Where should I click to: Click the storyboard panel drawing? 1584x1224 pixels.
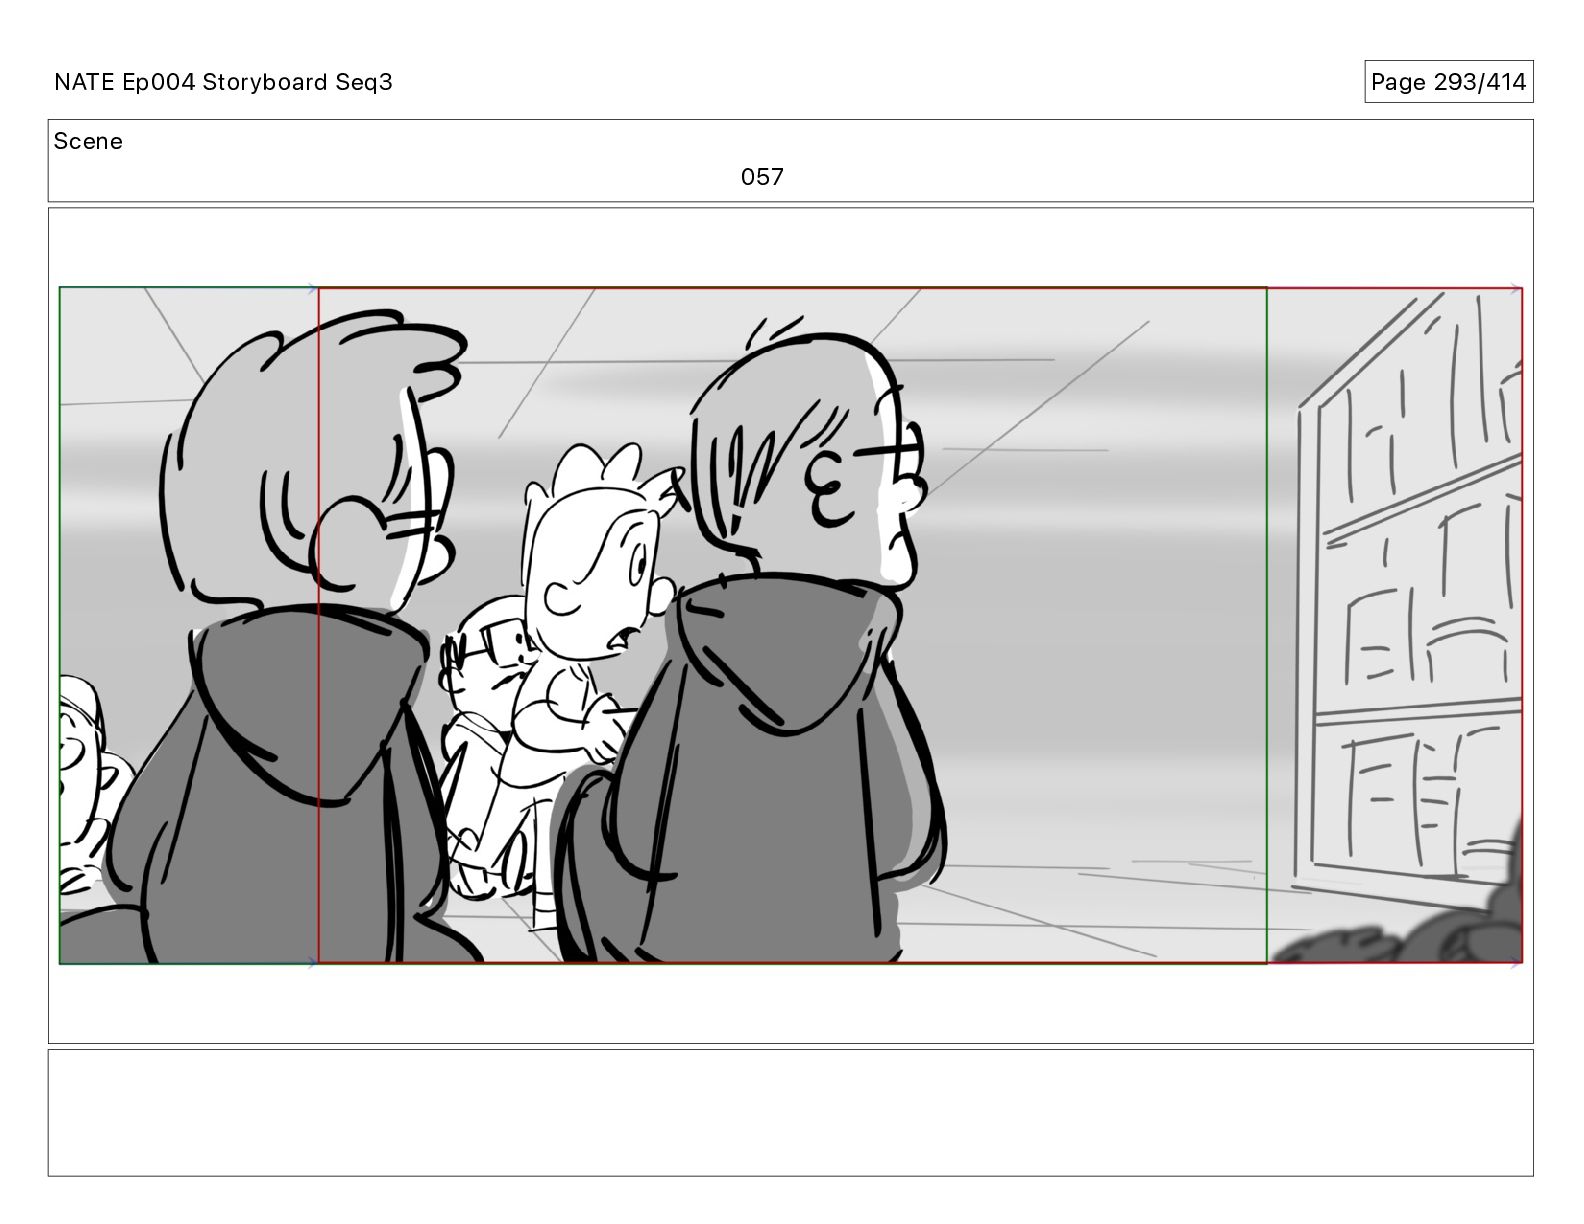(x=791, y=626)
